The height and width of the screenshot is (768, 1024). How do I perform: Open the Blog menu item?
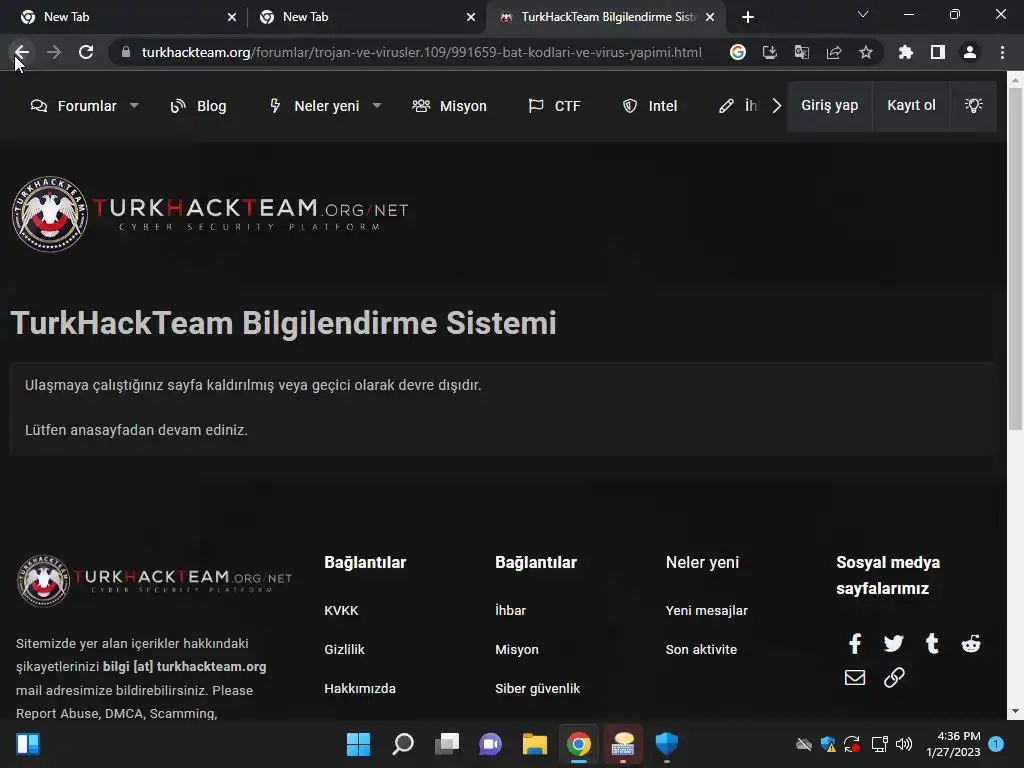click(x=198, y=106)
